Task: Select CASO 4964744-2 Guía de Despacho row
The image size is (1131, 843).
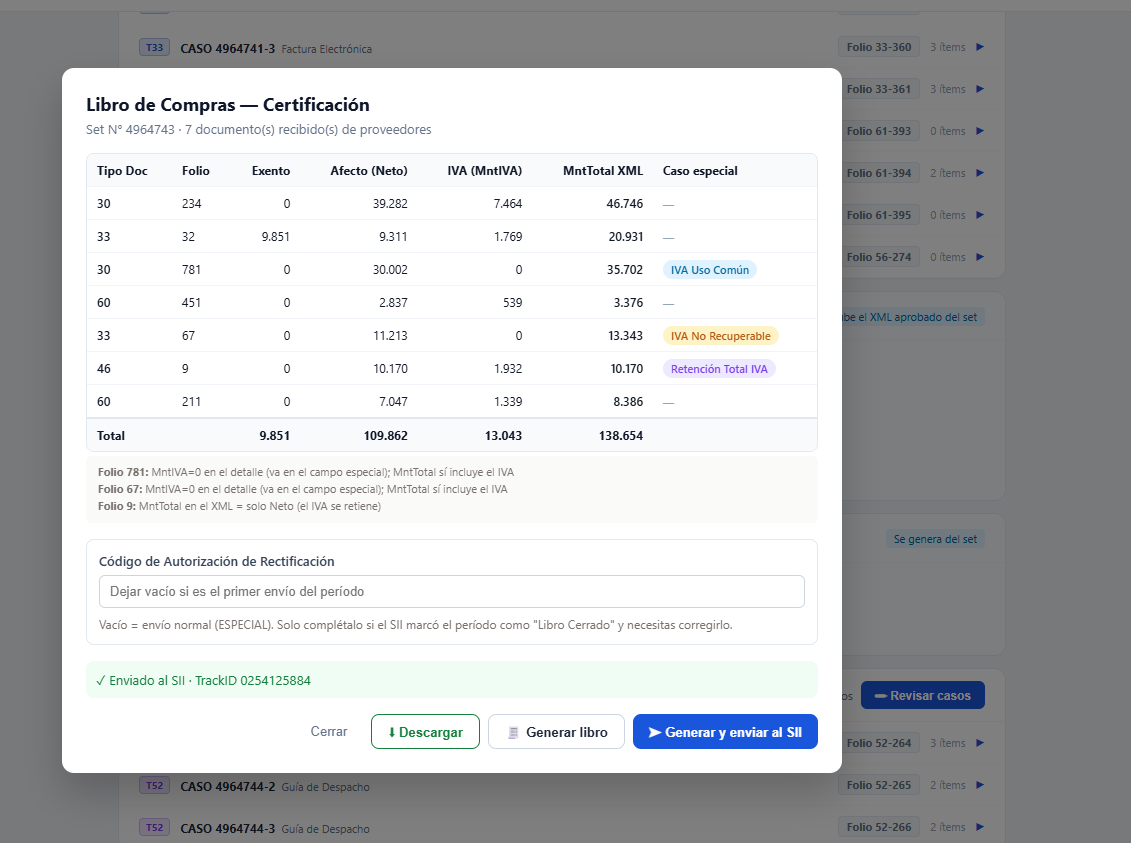Action: tap(562, 785)
